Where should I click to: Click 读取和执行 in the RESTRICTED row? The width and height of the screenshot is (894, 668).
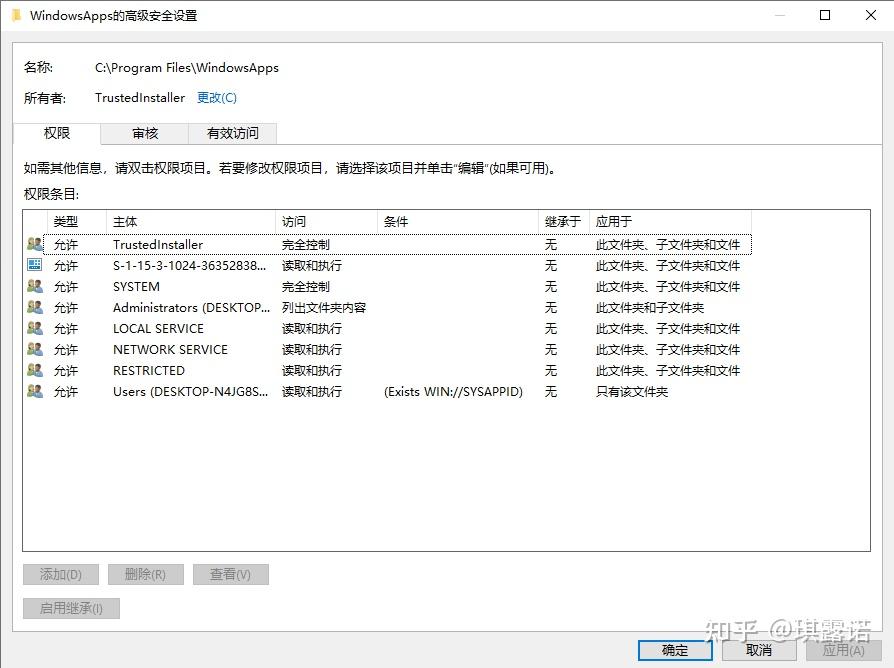point(312,371)
